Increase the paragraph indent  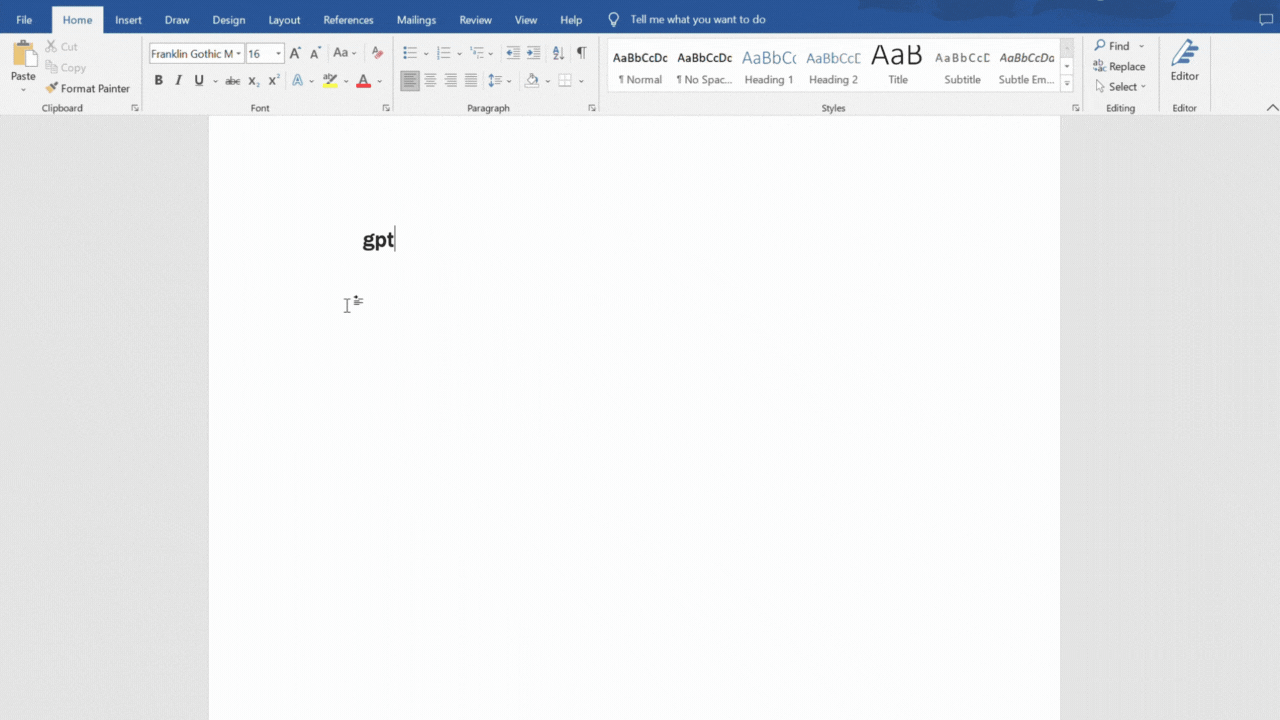click(534, 53)
